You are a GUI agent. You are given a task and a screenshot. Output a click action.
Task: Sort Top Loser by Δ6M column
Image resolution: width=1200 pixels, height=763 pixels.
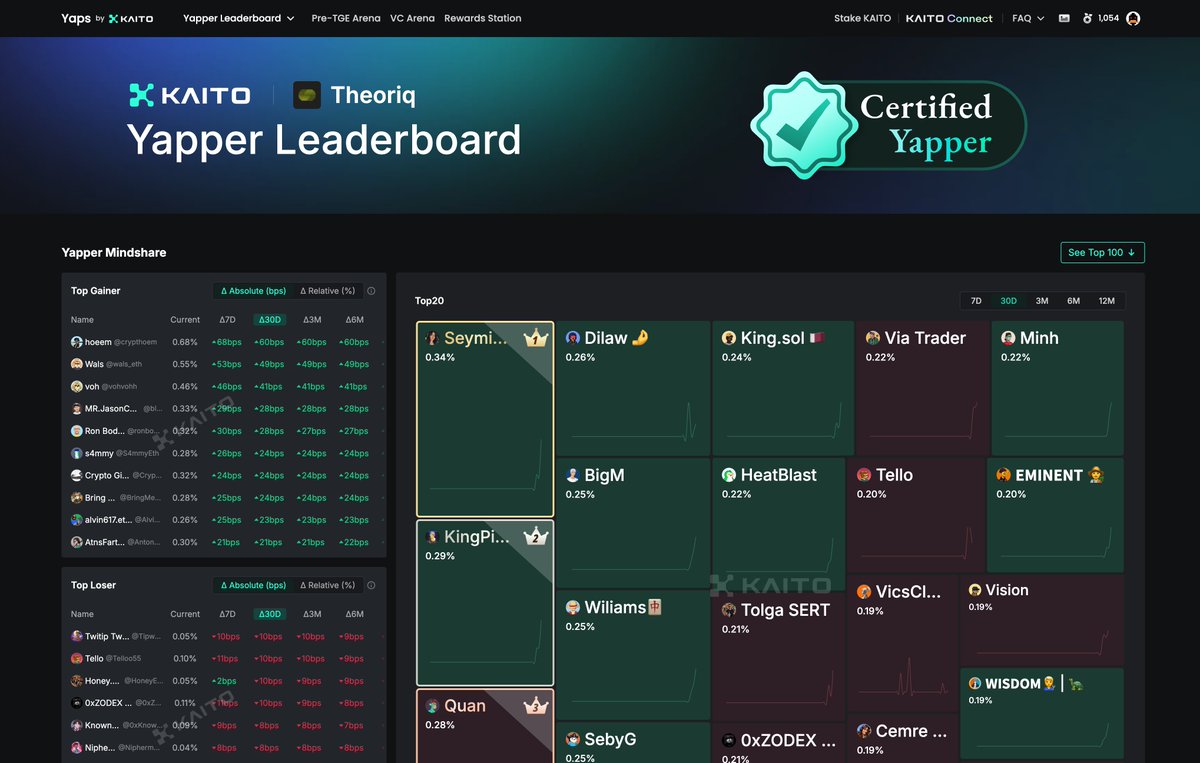coord(354,614)
